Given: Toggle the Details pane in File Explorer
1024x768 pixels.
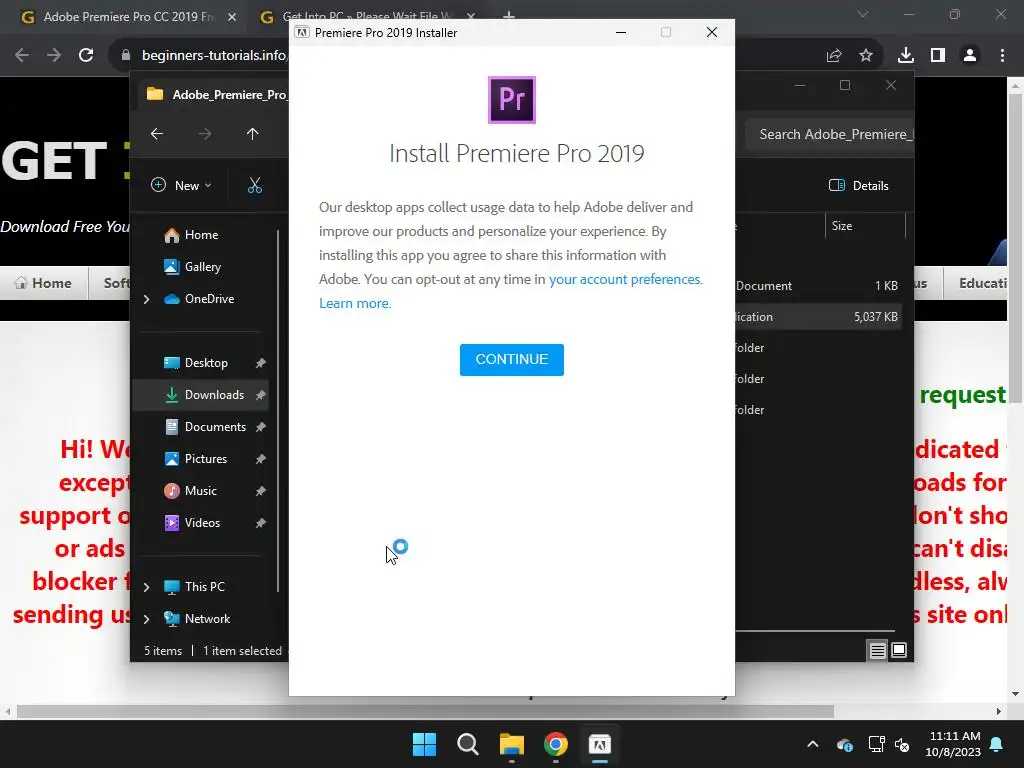Looking at the screenshot, I should [x=858, y=185].
